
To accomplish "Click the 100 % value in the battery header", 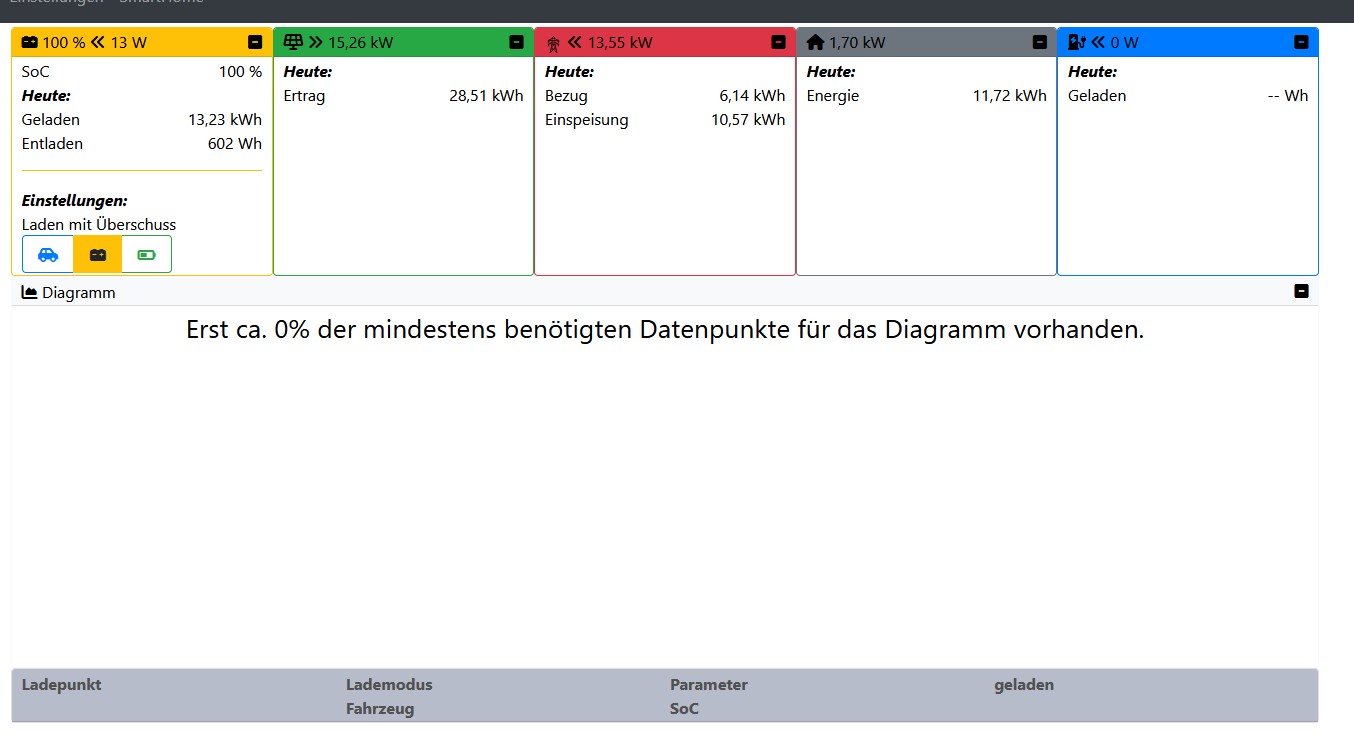I will tap(64, 42).
